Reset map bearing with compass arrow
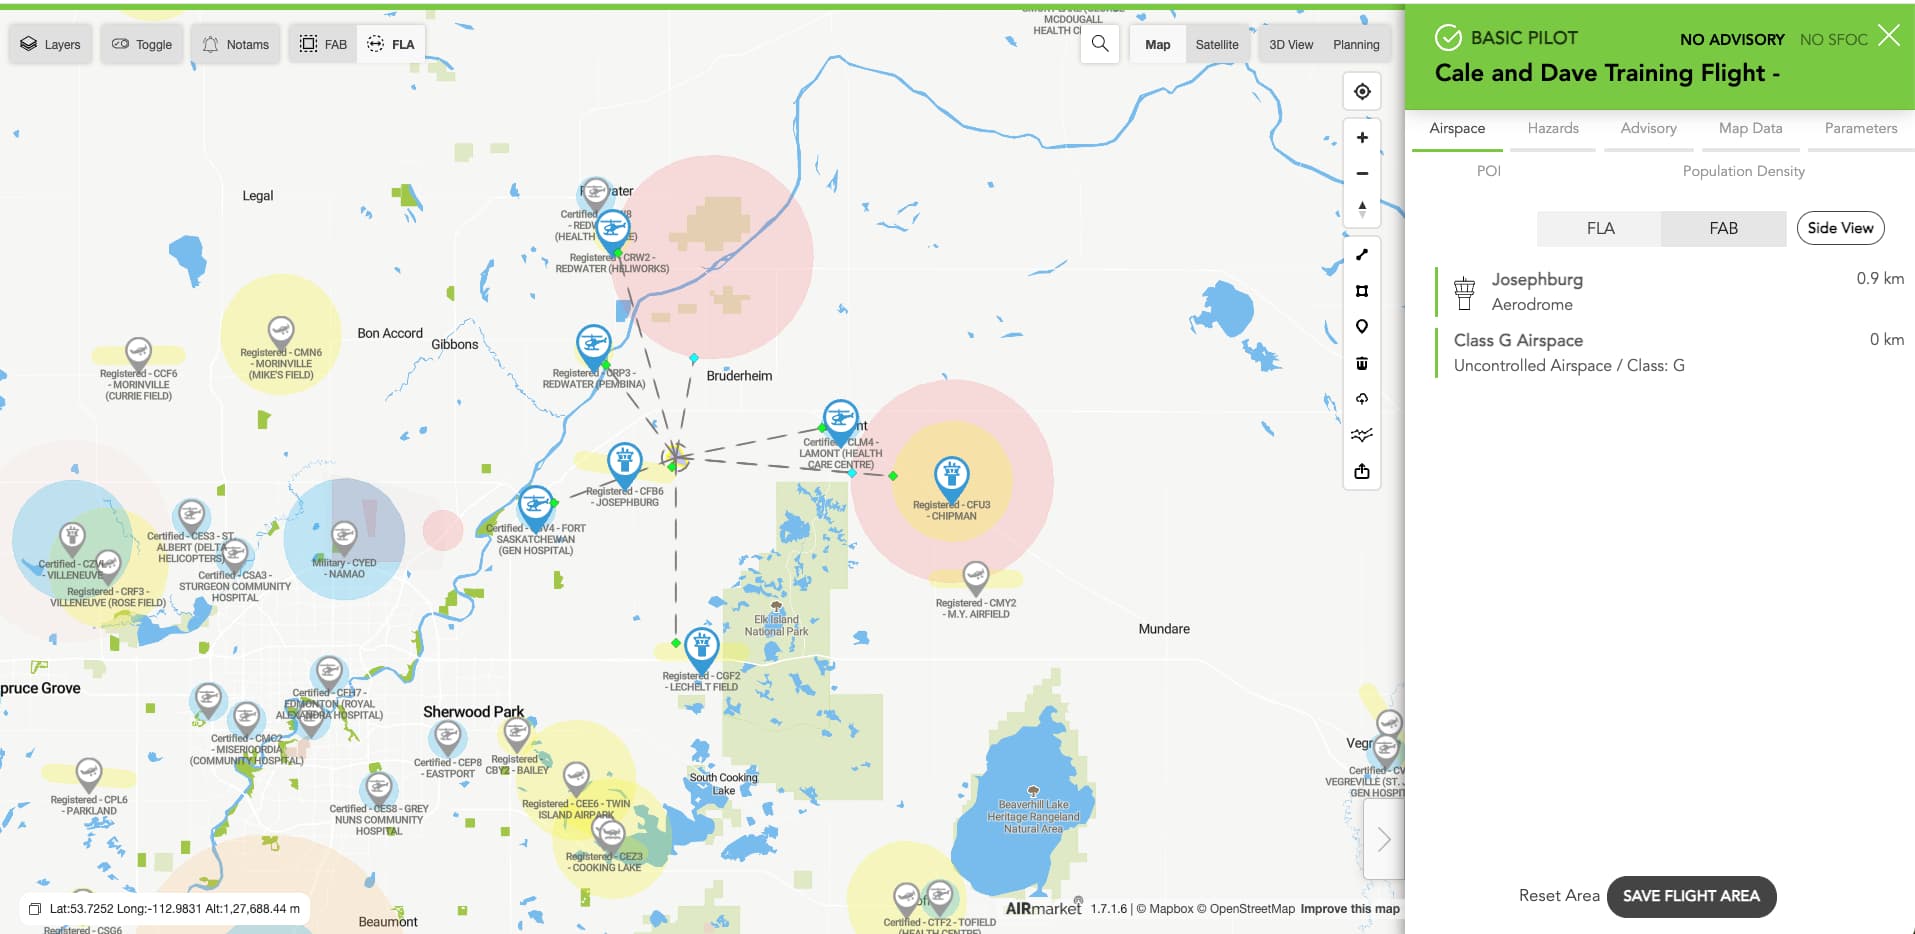 click(x=1361, y=210)
